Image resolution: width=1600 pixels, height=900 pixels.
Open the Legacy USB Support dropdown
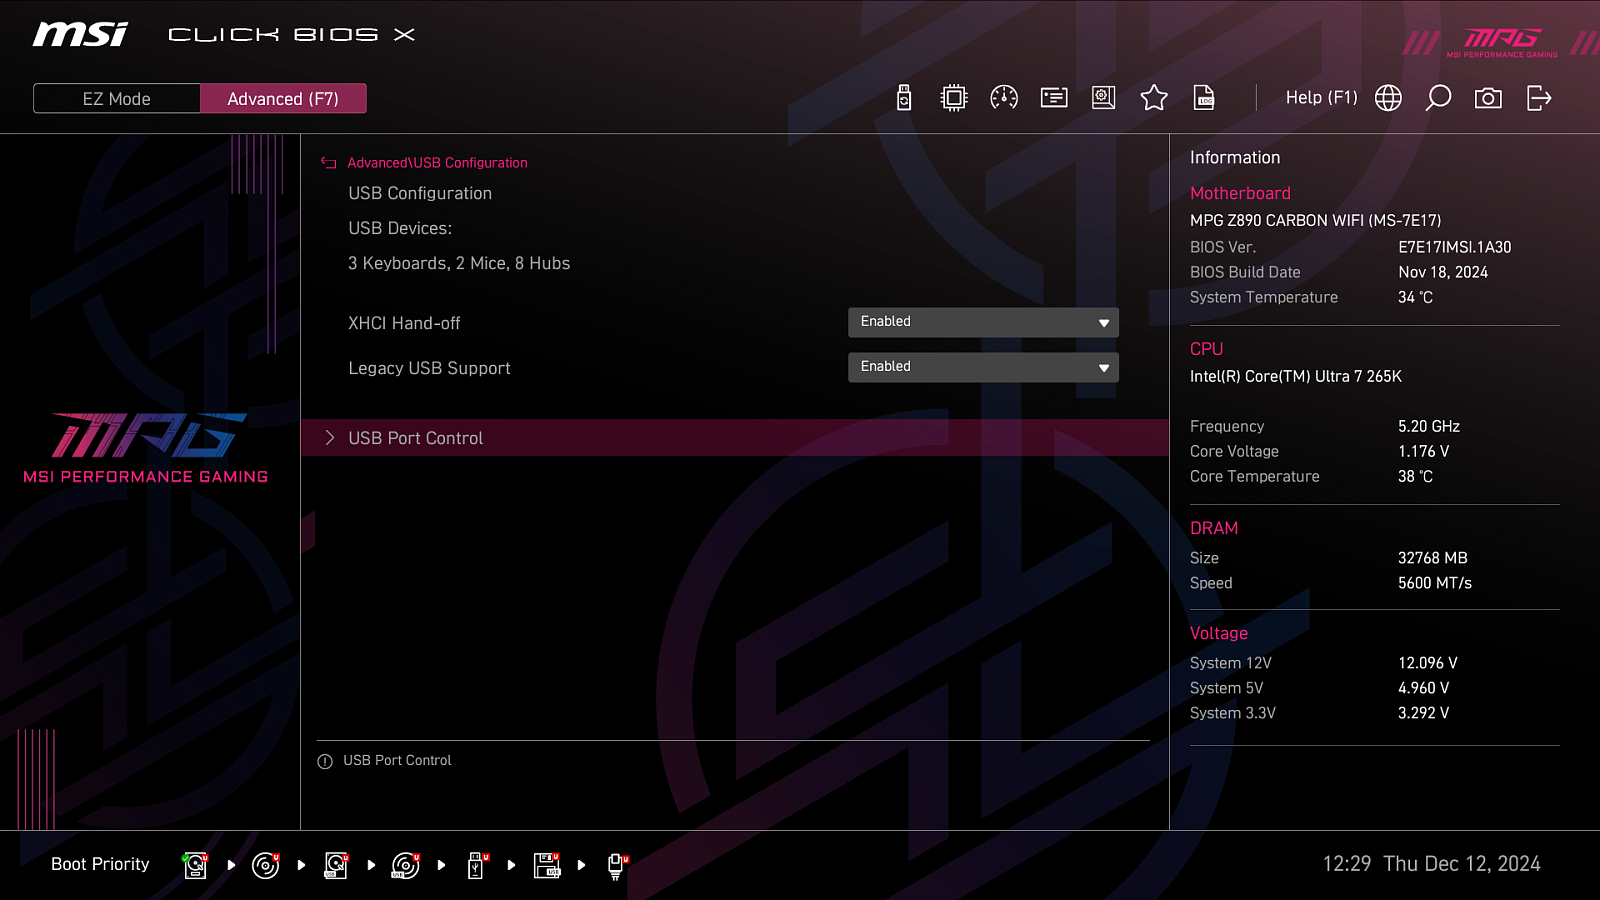tap(983, 367)
